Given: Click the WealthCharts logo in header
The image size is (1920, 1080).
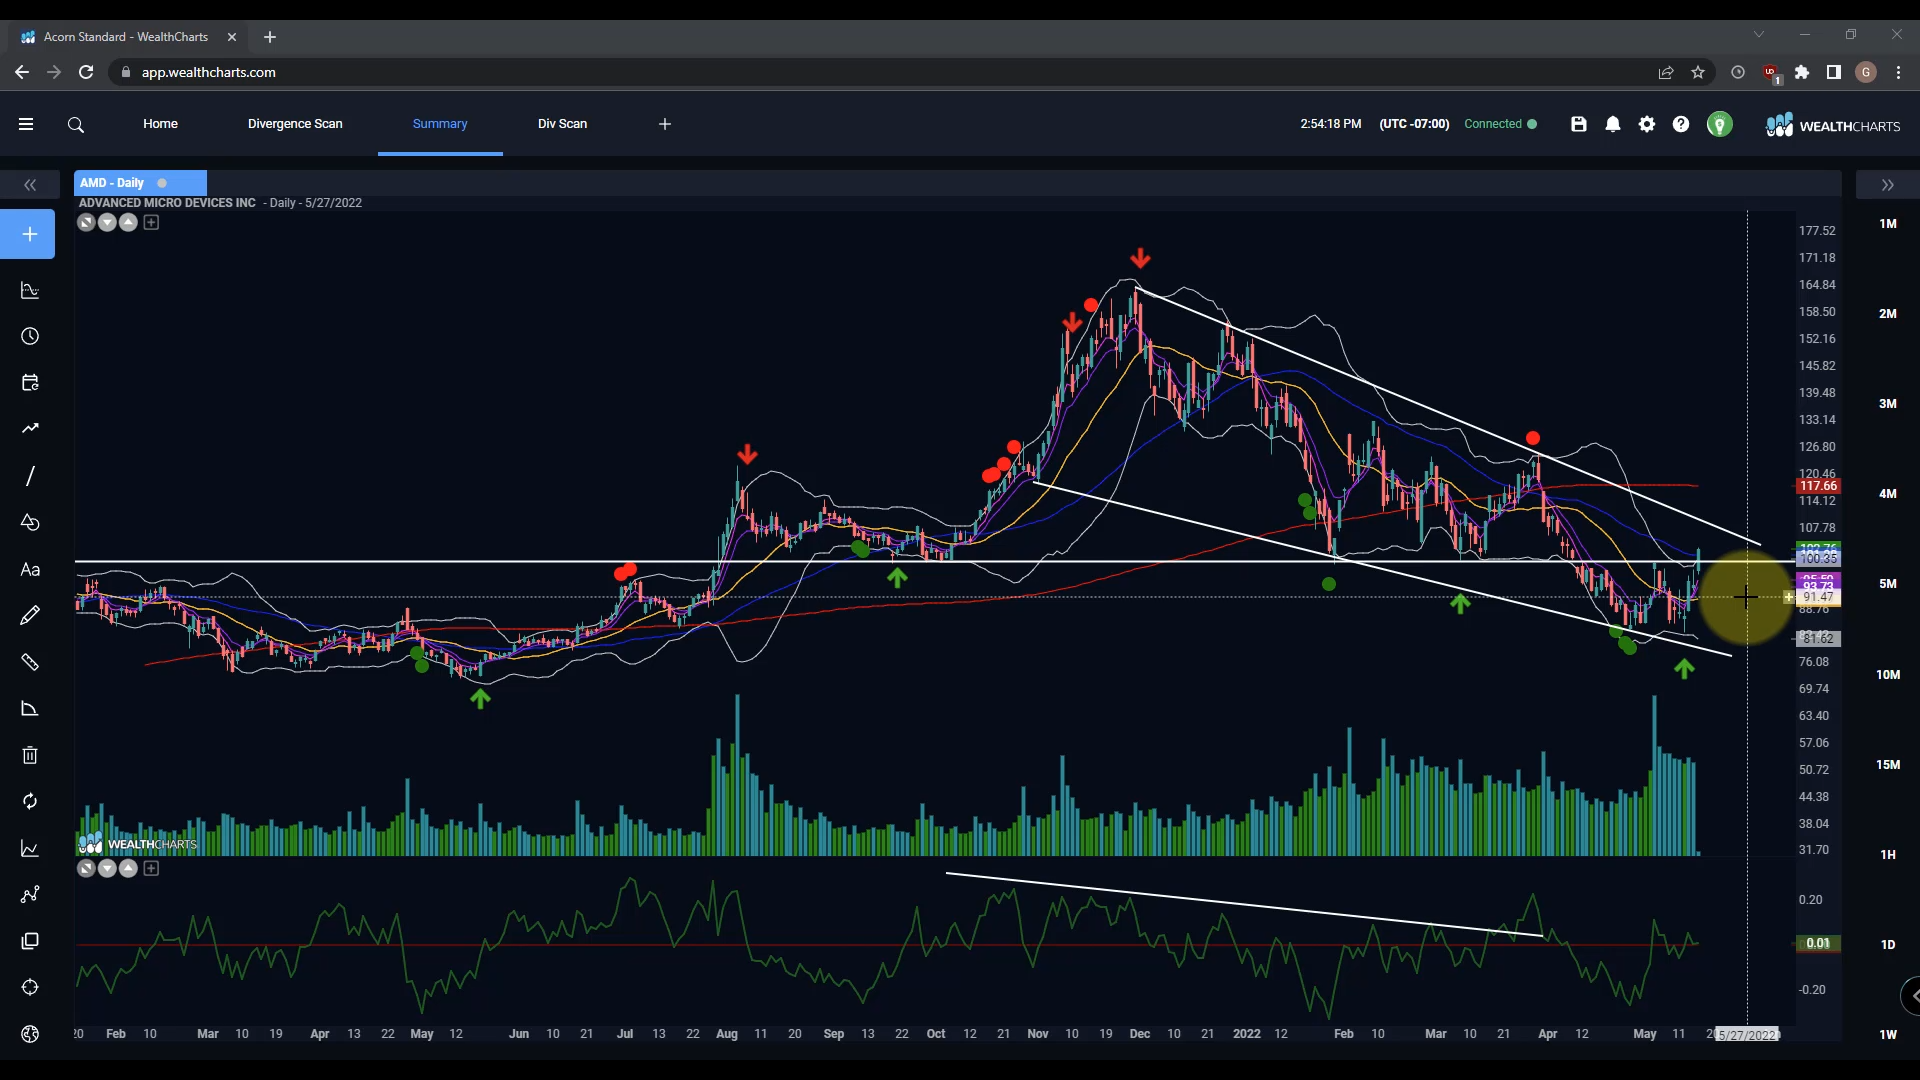Looking at the screenshot, I should [x=1832, y=125].
